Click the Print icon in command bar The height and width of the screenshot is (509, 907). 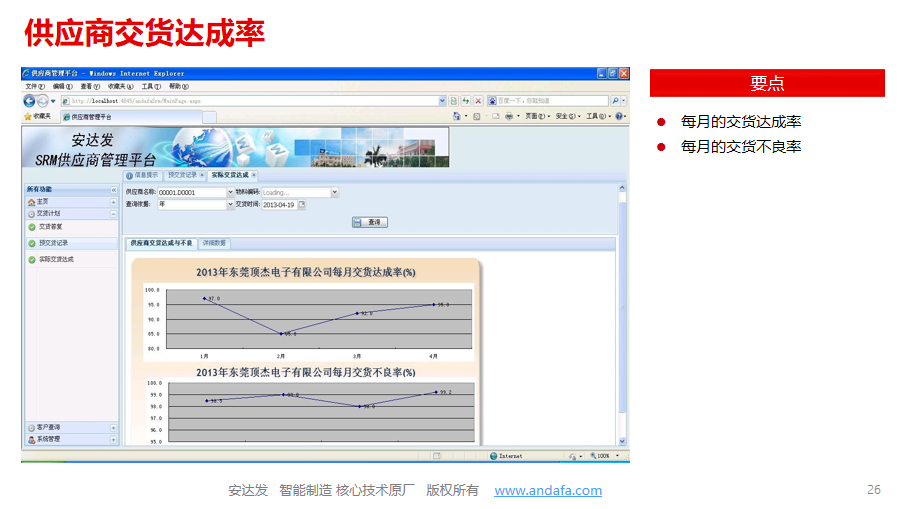point(509,116)
